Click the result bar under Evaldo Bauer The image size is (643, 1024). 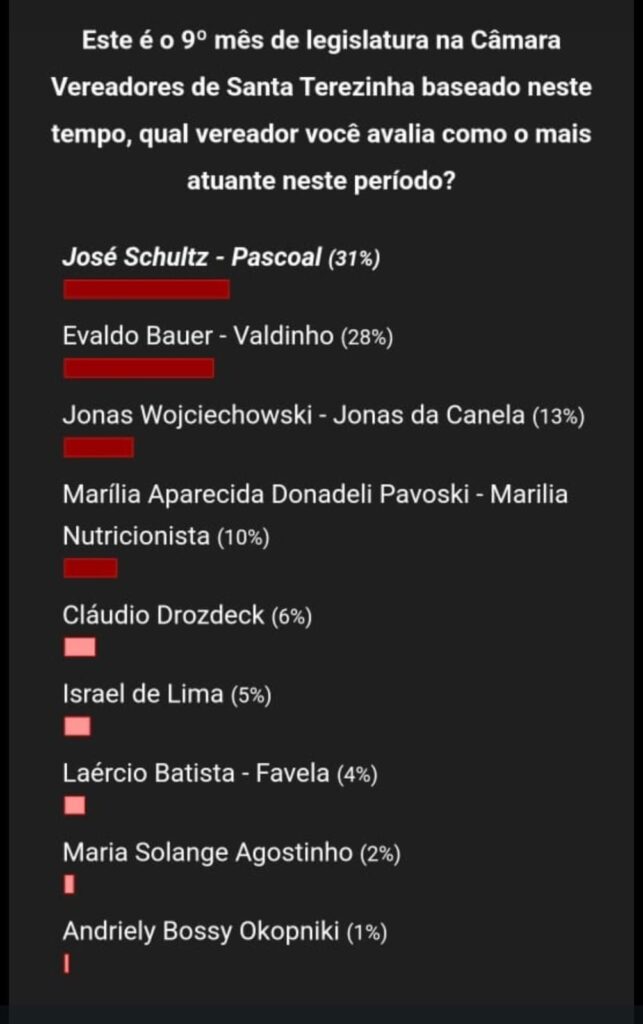click(x=138, y=369)
